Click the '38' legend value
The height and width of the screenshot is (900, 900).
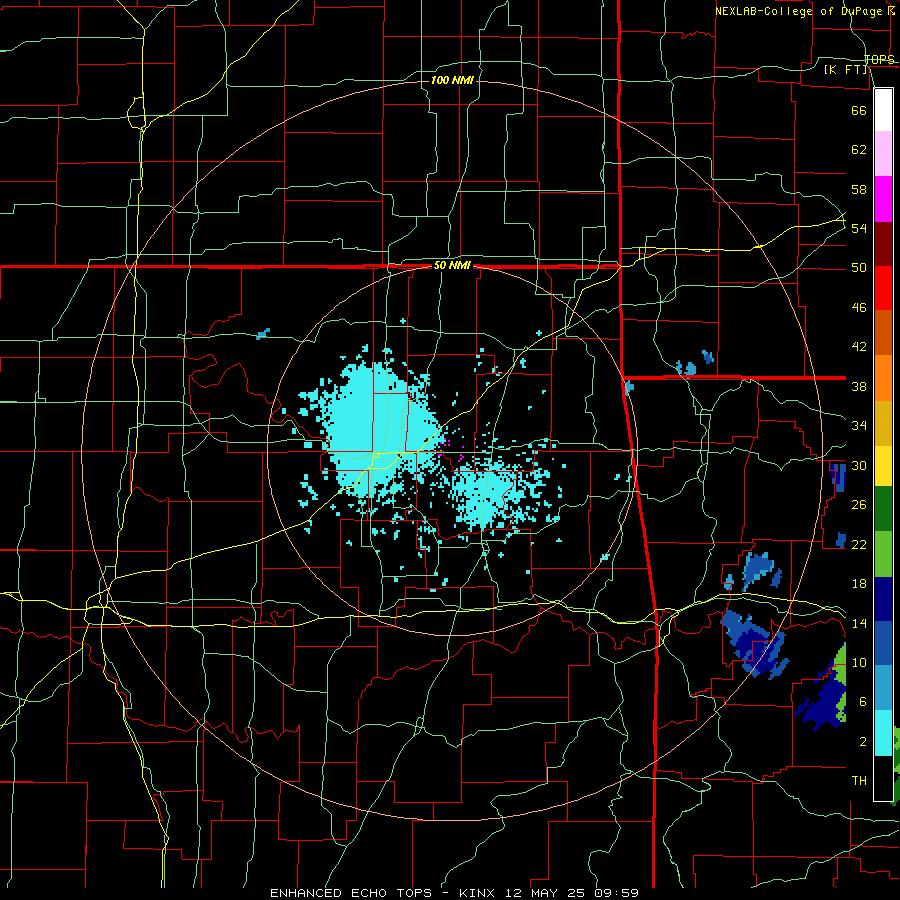[x=859, y=387]
